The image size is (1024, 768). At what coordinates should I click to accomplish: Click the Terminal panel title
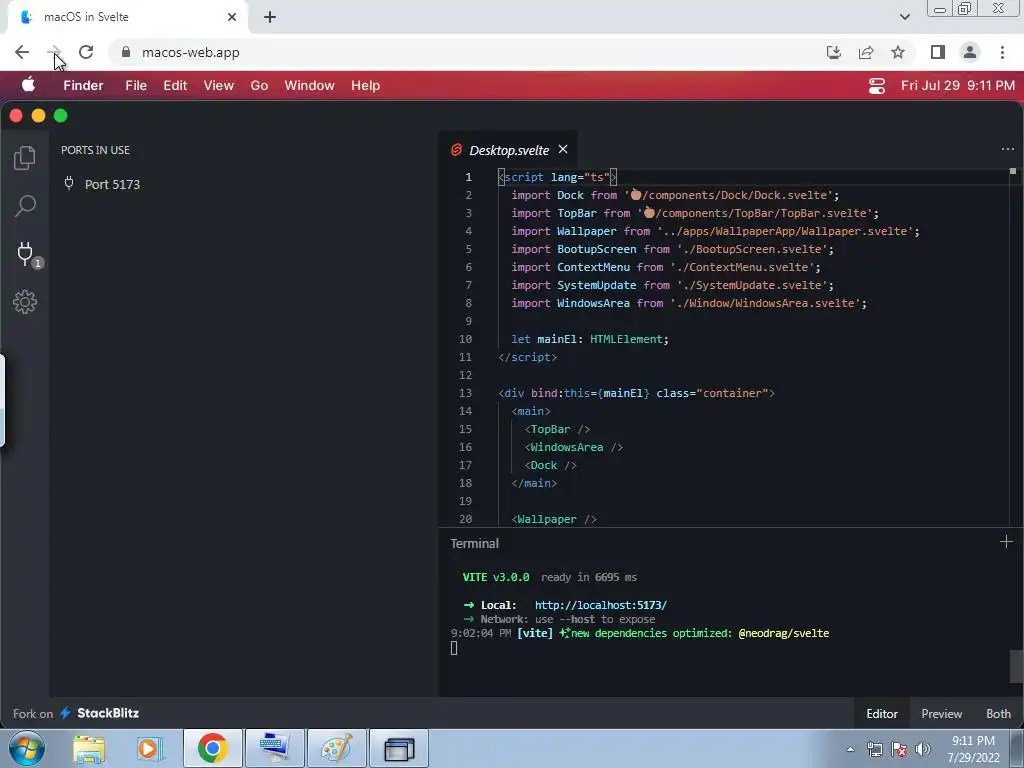(474, 543)
